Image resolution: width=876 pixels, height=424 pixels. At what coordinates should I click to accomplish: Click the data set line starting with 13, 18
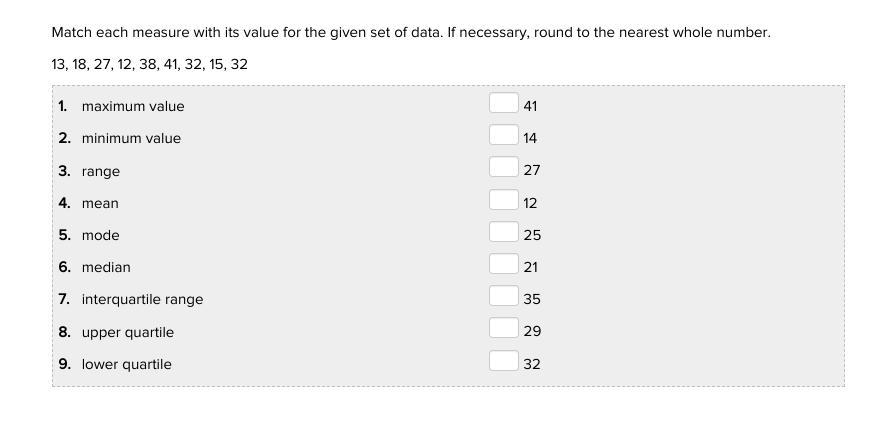tap(150, 64)
